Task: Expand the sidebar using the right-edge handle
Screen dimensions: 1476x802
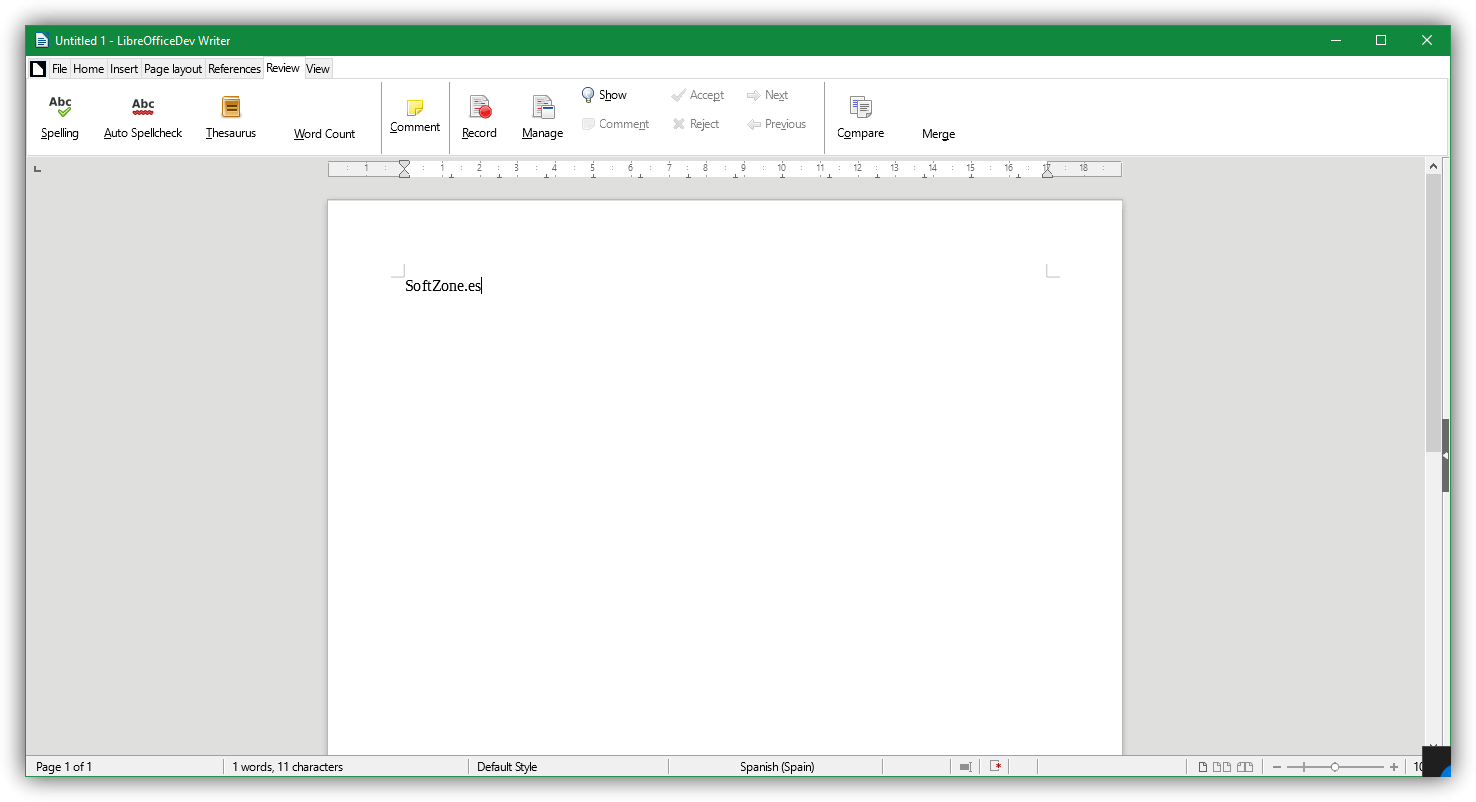Action: 1446,456
